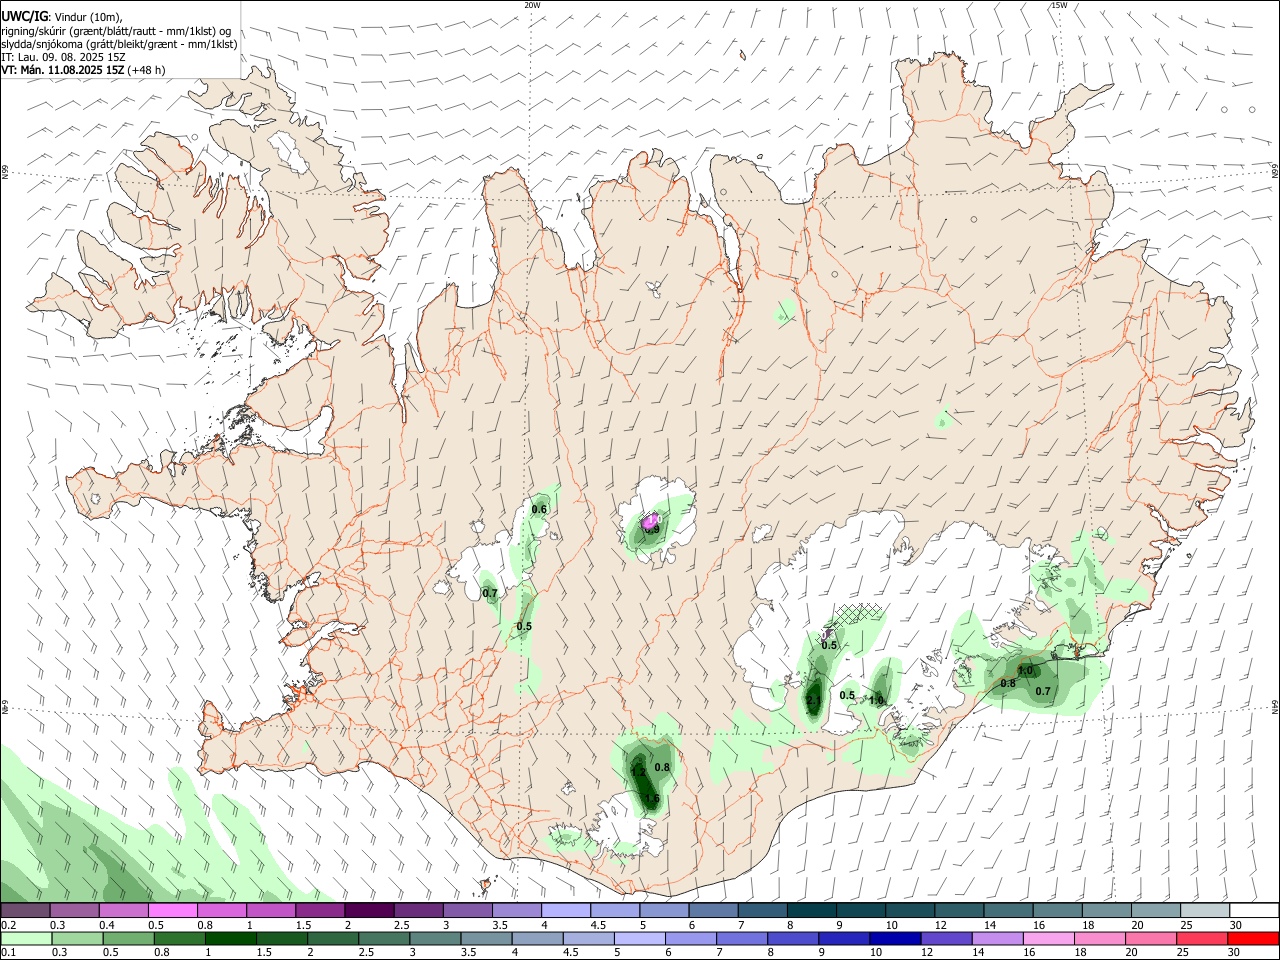Viewport: 1280px width, 960px height.
Task: Click the 0.1 scale label
Action: [x=8, y=953]
